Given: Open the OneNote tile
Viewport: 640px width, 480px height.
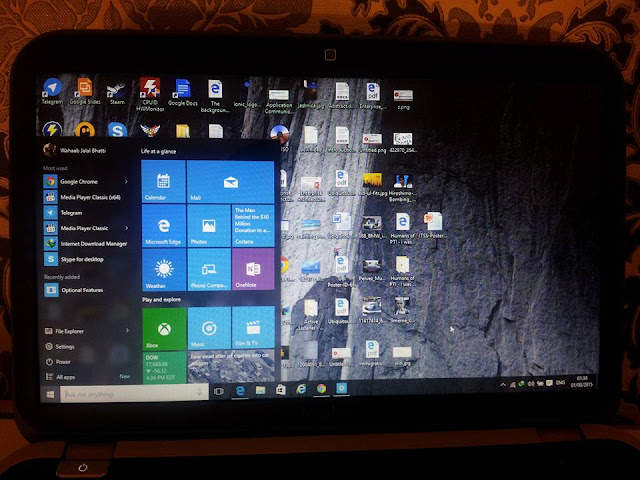Looking at the screenshot, I should coord(253,269).
